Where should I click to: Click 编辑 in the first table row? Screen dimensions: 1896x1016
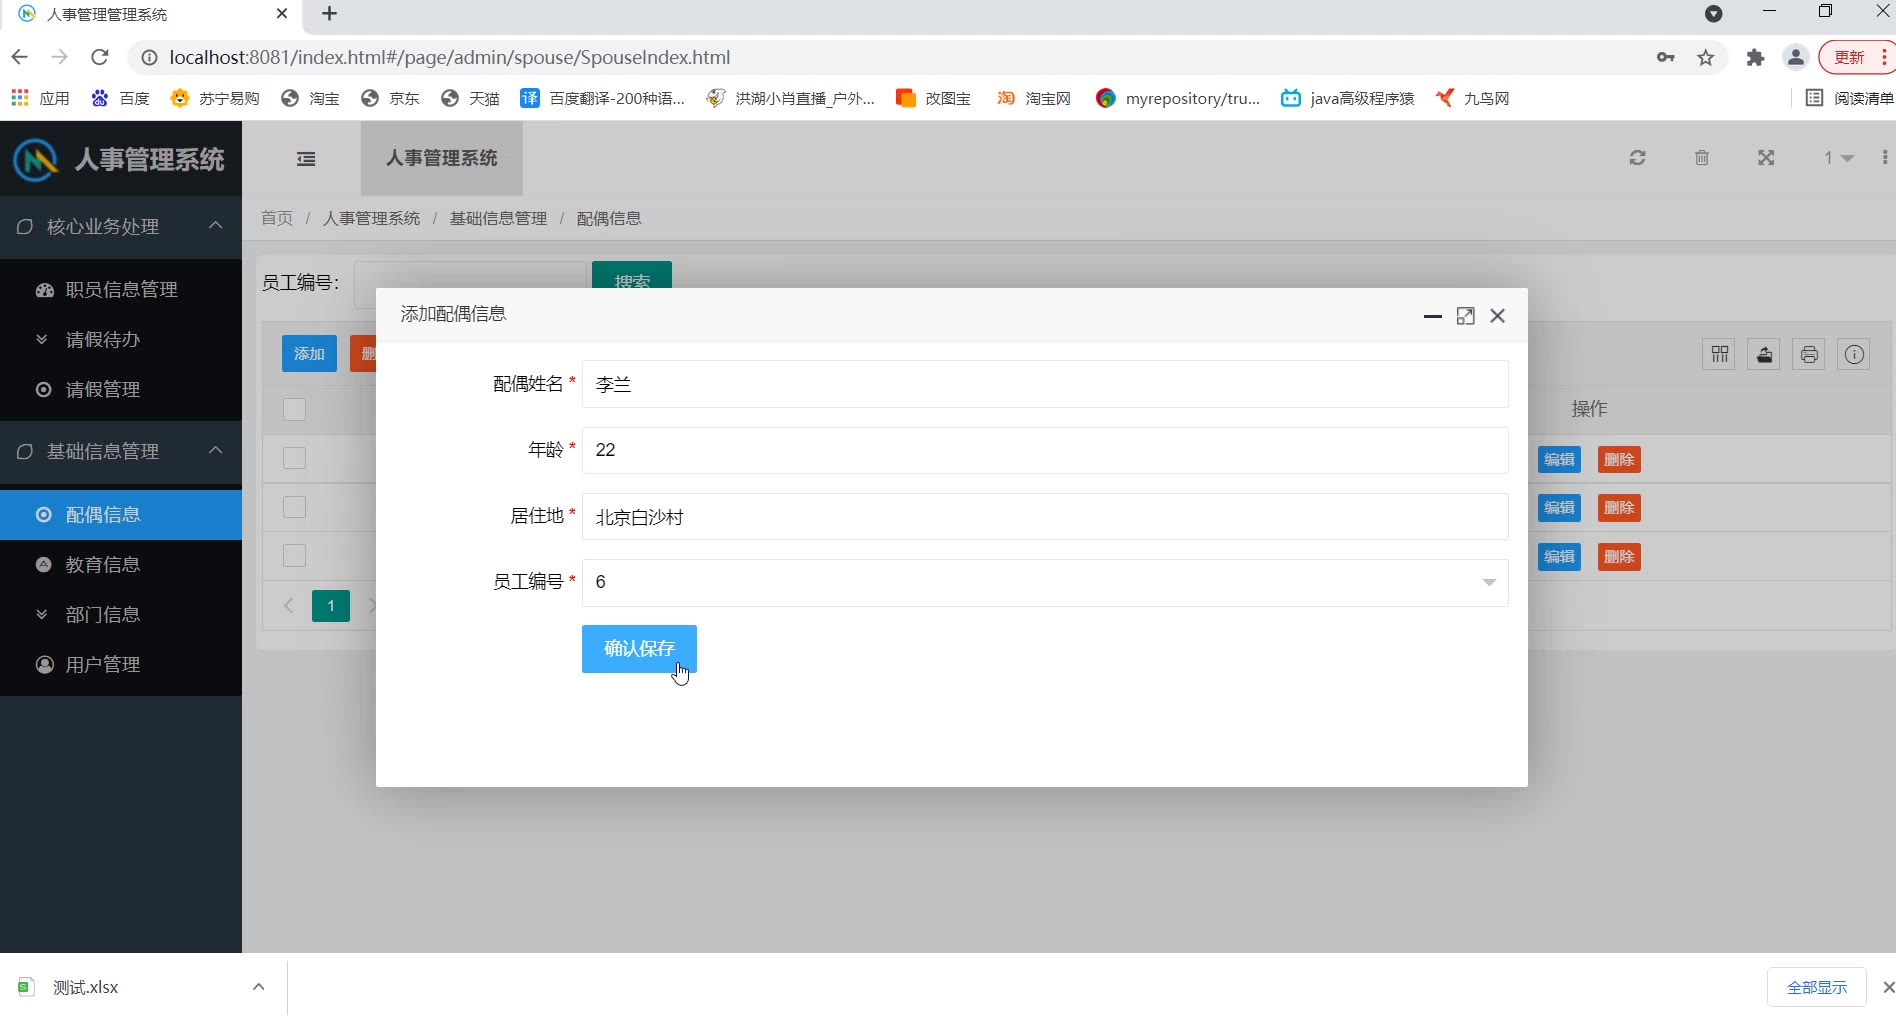[x=1559, y=460]
